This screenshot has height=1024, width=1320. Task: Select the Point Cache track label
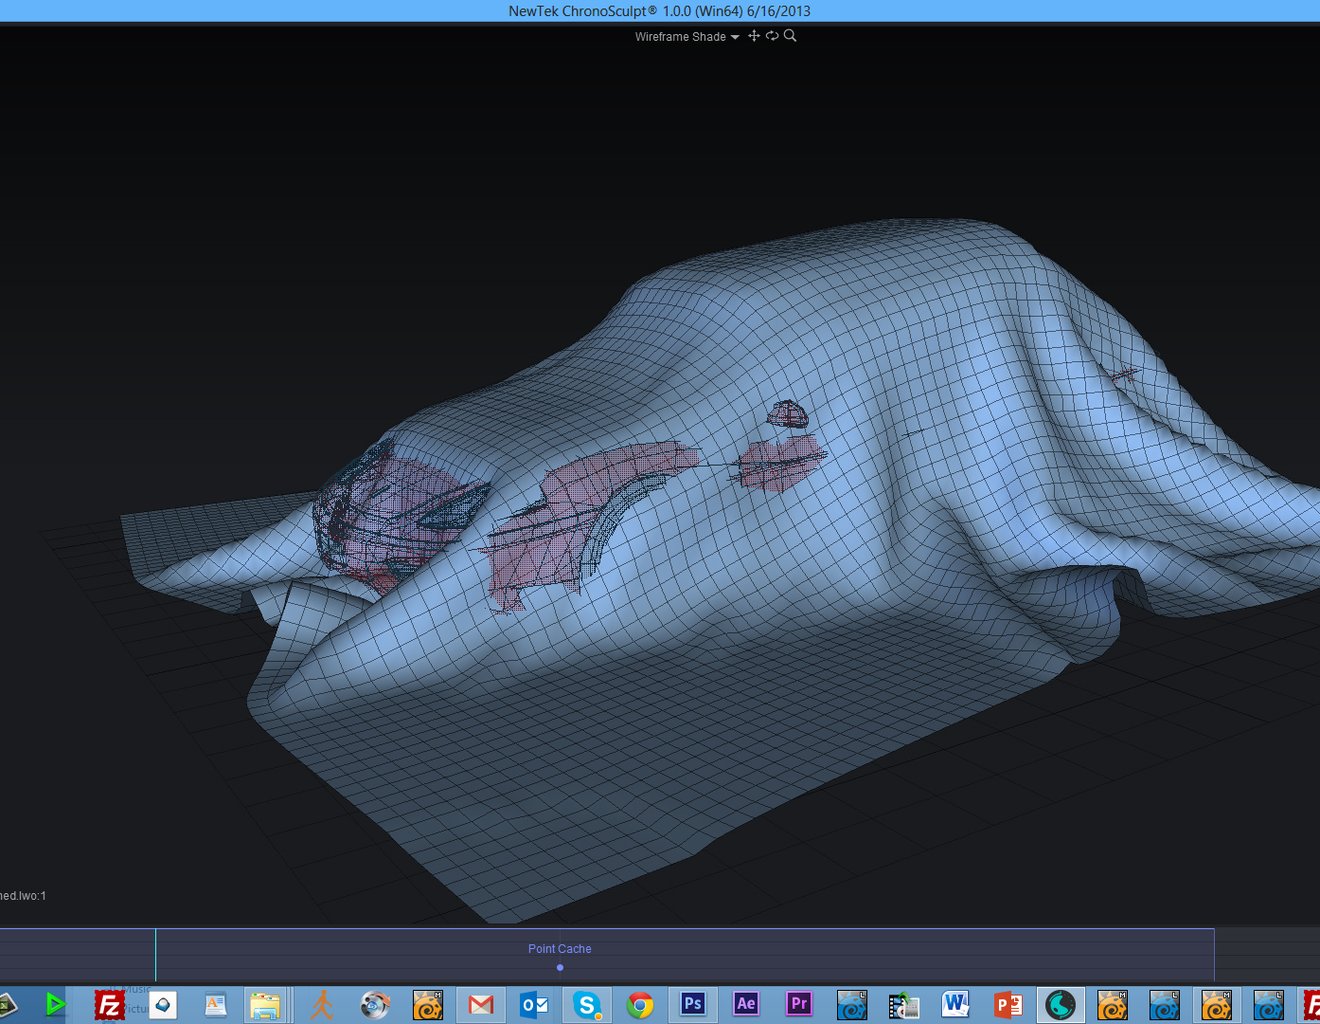click(x=560, y=949)
